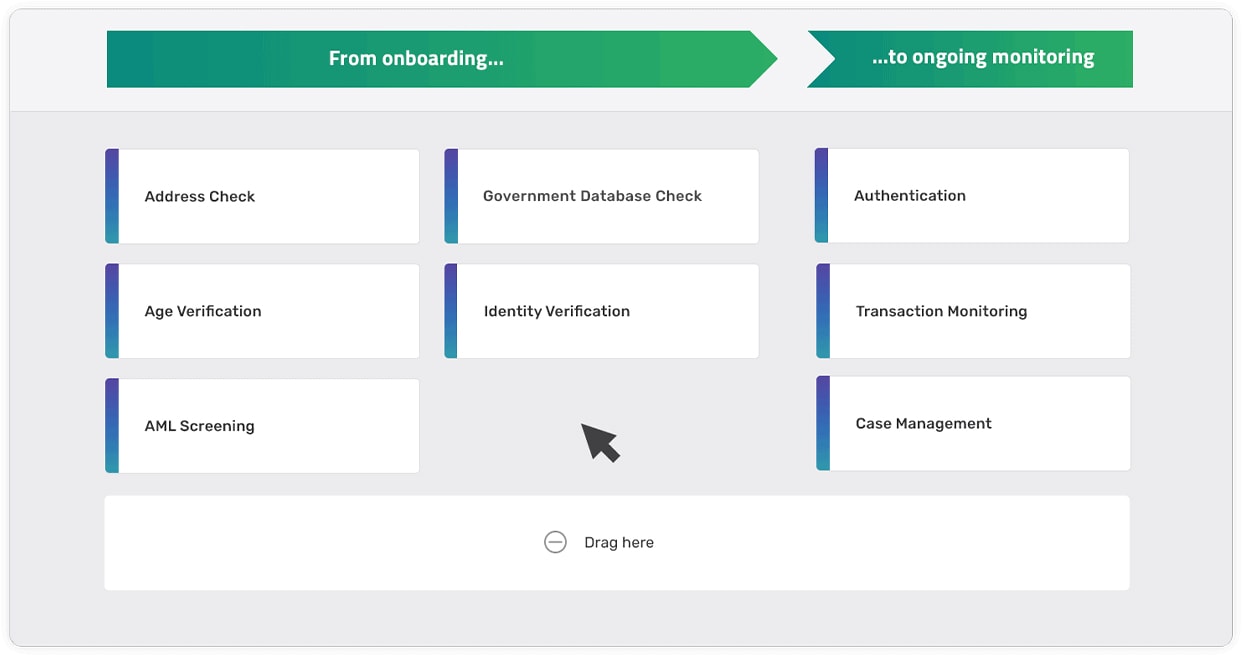Click the Address Check card
The width and height of the screenshot is (1243, 656).
click(262, 196)
